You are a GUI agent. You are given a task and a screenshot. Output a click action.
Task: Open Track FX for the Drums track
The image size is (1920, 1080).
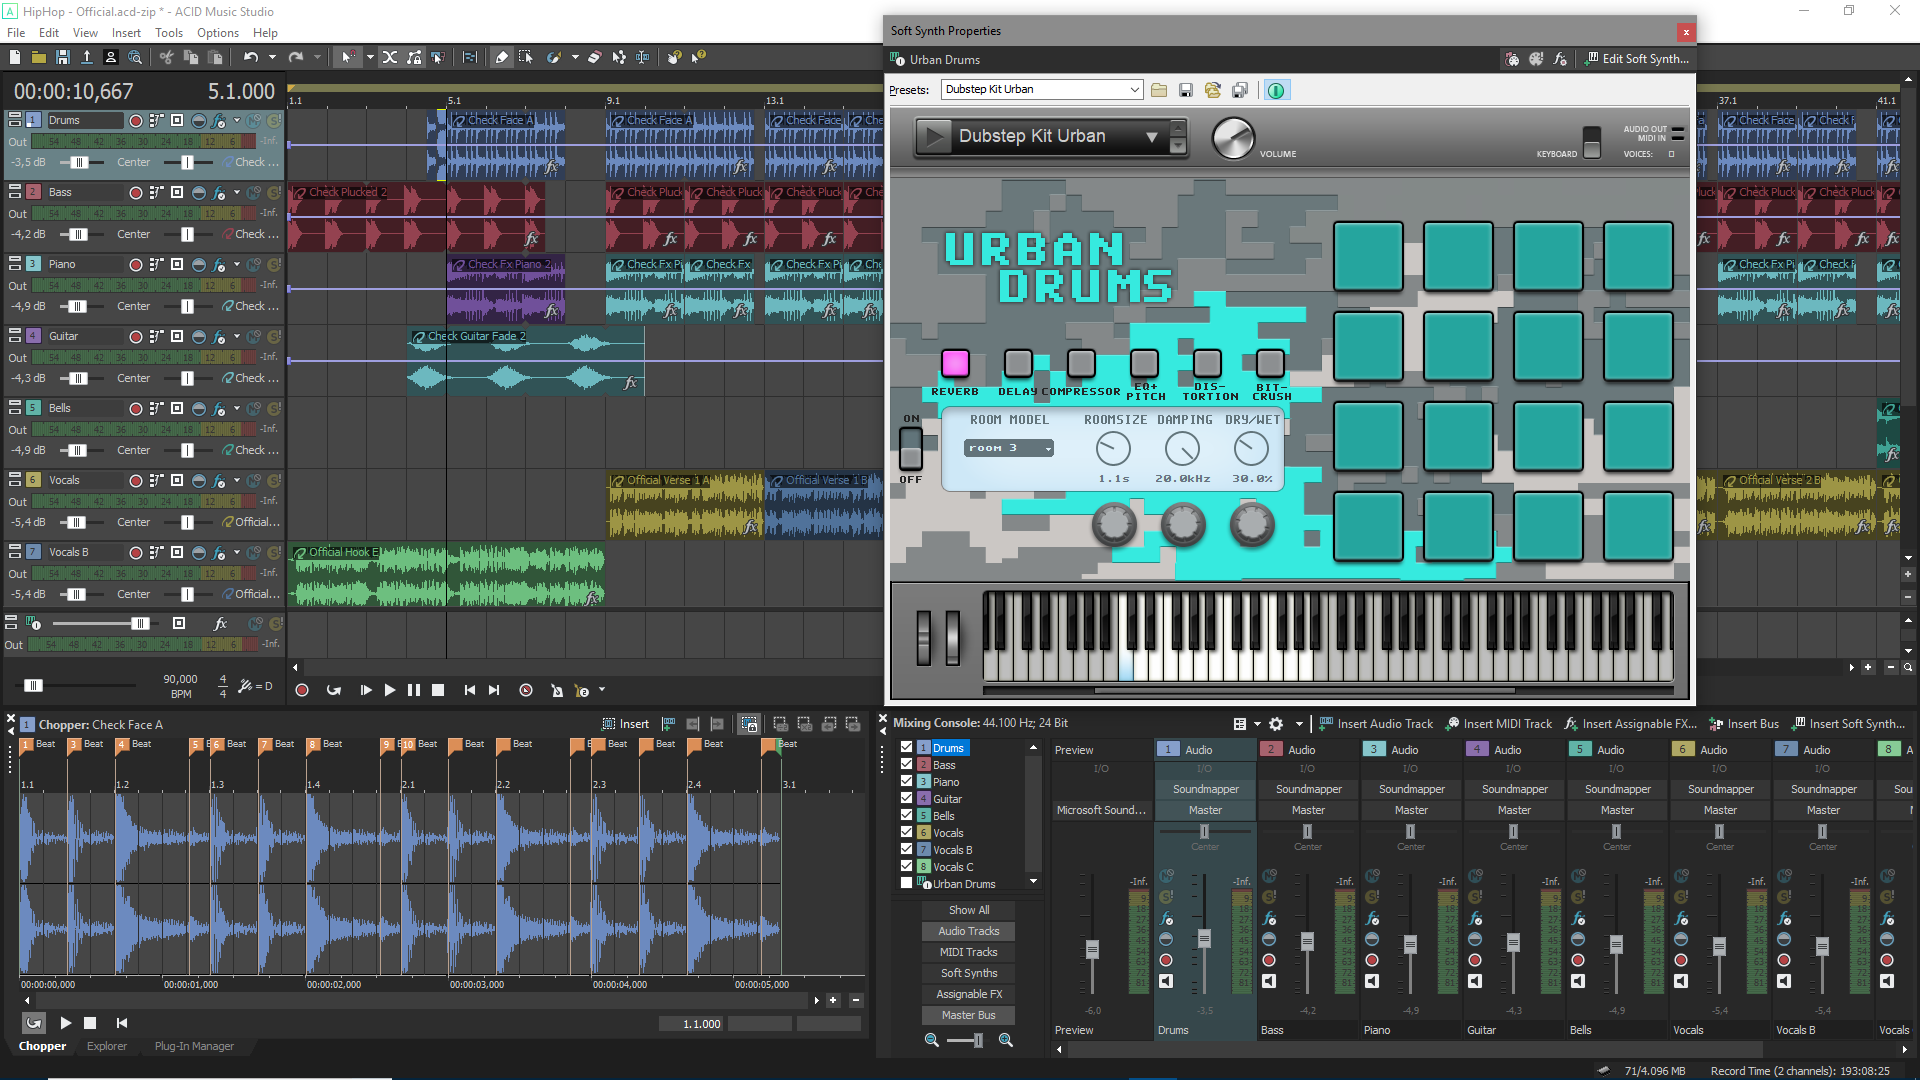point(220,120)
